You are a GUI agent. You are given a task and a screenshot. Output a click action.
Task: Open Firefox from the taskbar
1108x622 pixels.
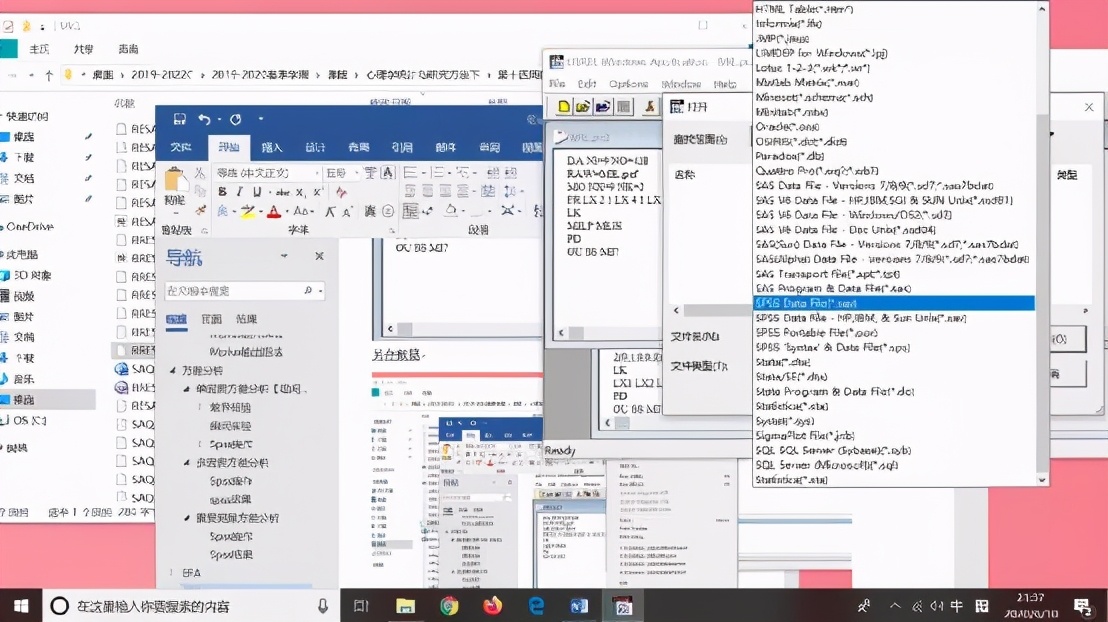coord(493,605)
